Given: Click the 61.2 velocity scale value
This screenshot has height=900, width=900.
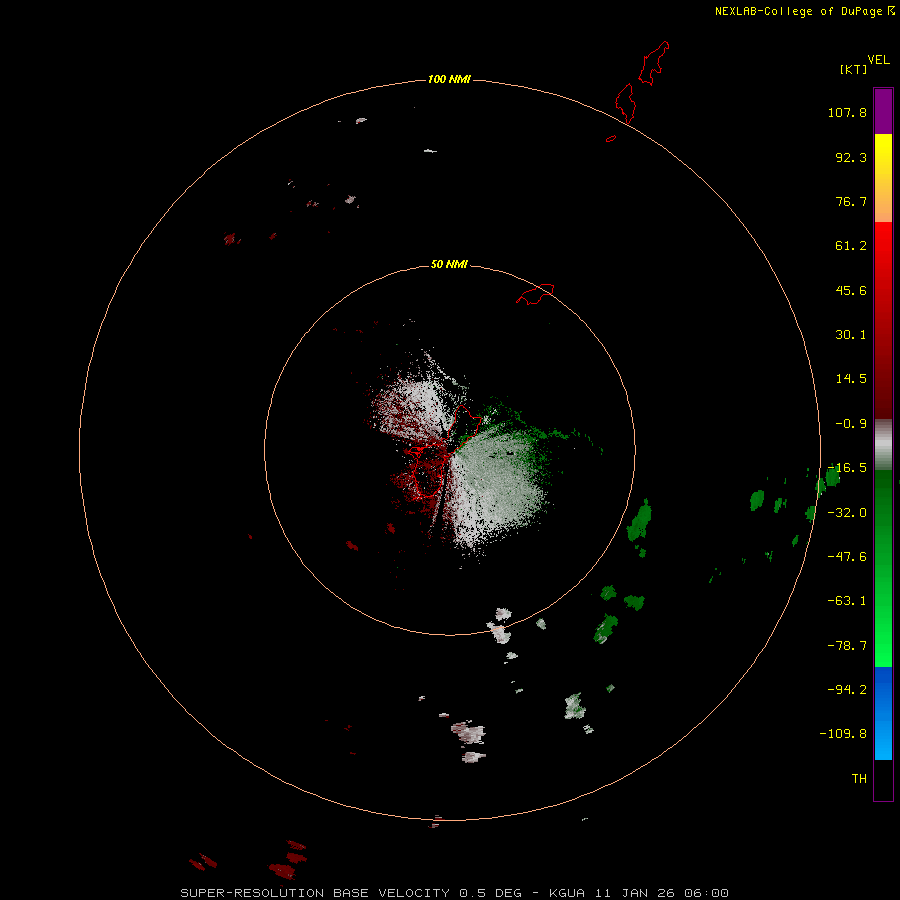Looking at the screenshot, I should [x=851, y=246].
